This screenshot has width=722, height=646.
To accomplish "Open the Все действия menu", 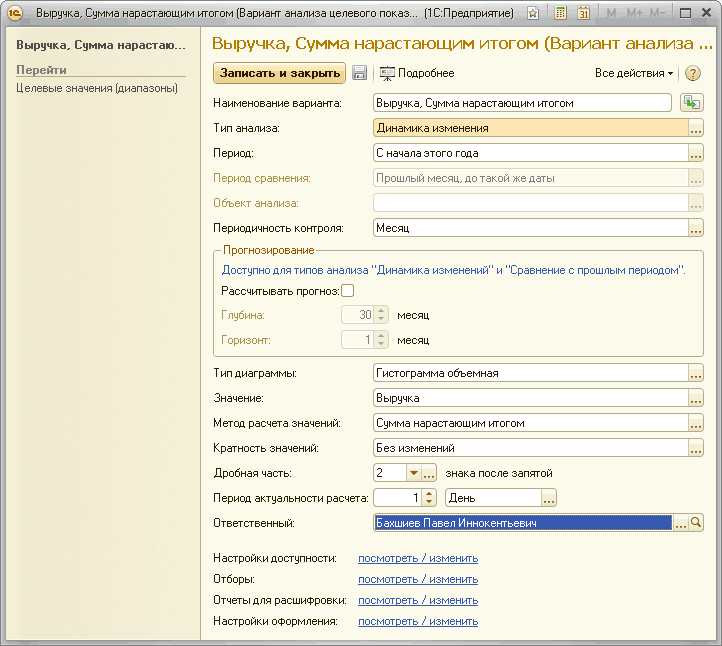I will click(x=634, y=73).
